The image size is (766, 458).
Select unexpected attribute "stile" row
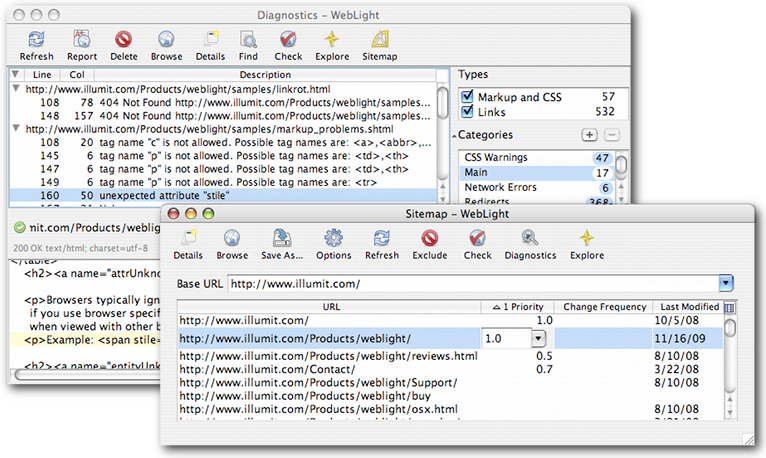[223, 195]
